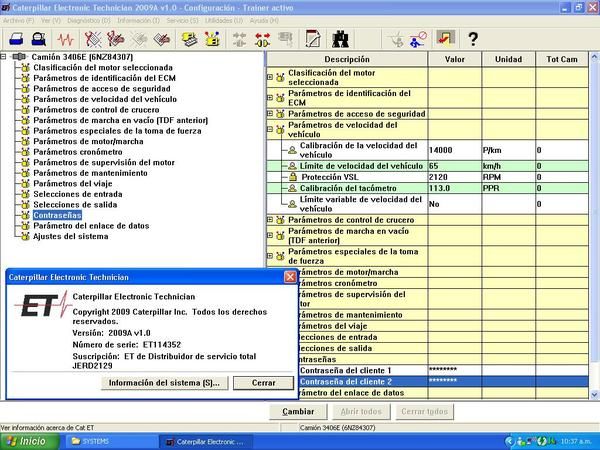The image size is (600, 450).
Task: Expand Parámetros especiales de la toma de fuerza row
Action: point(270,256)
